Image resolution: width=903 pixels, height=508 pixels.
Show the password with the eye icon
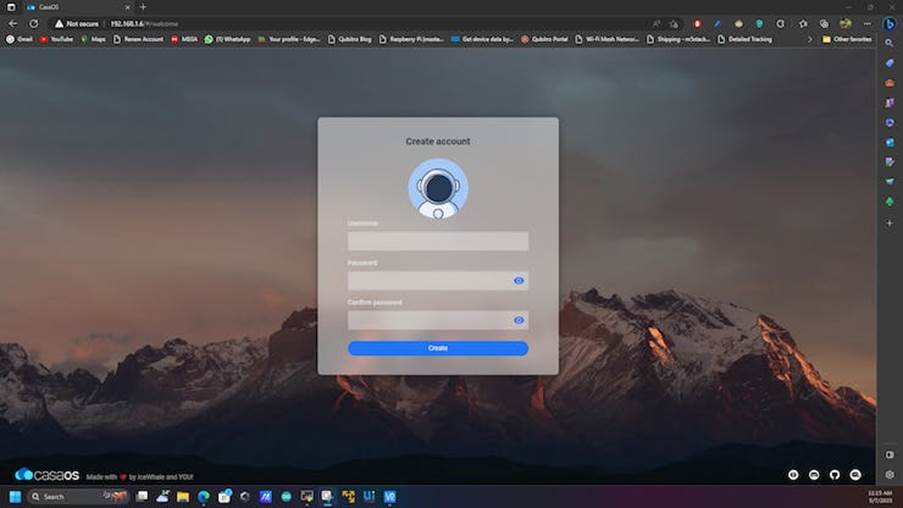518,280
